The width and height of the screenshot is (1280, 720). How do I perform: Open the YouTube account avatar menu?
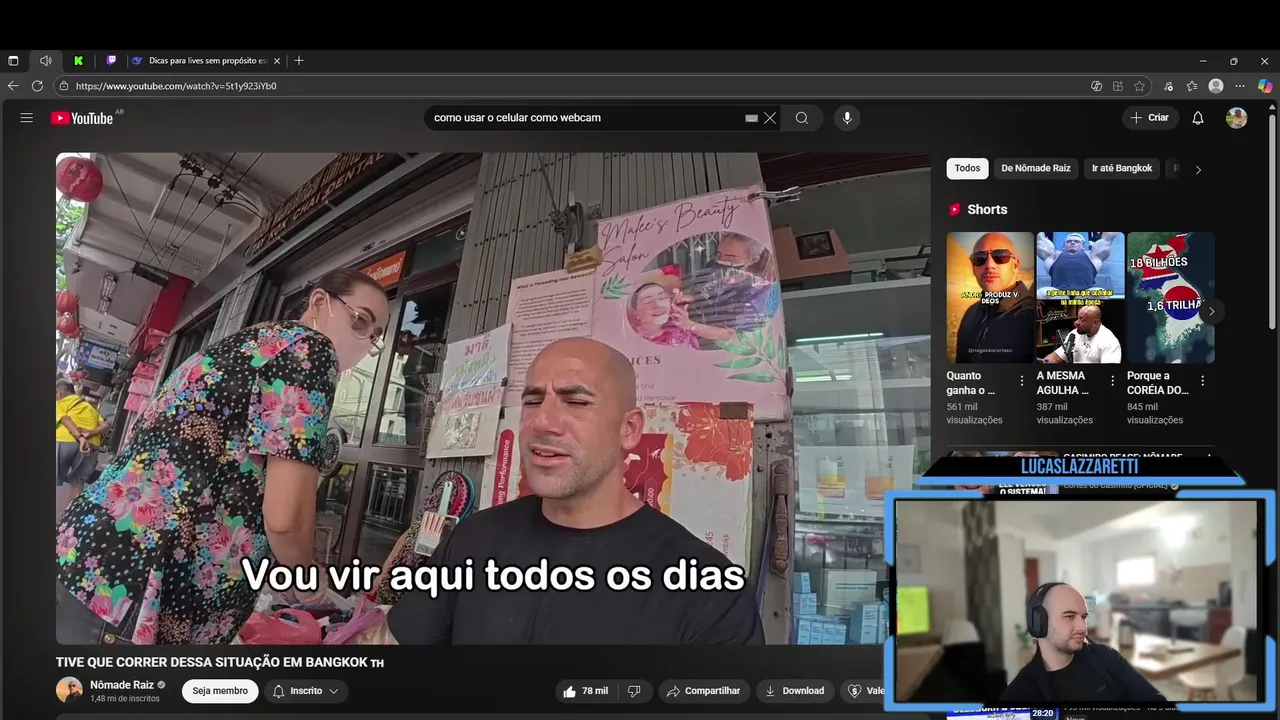[1237, 118]
